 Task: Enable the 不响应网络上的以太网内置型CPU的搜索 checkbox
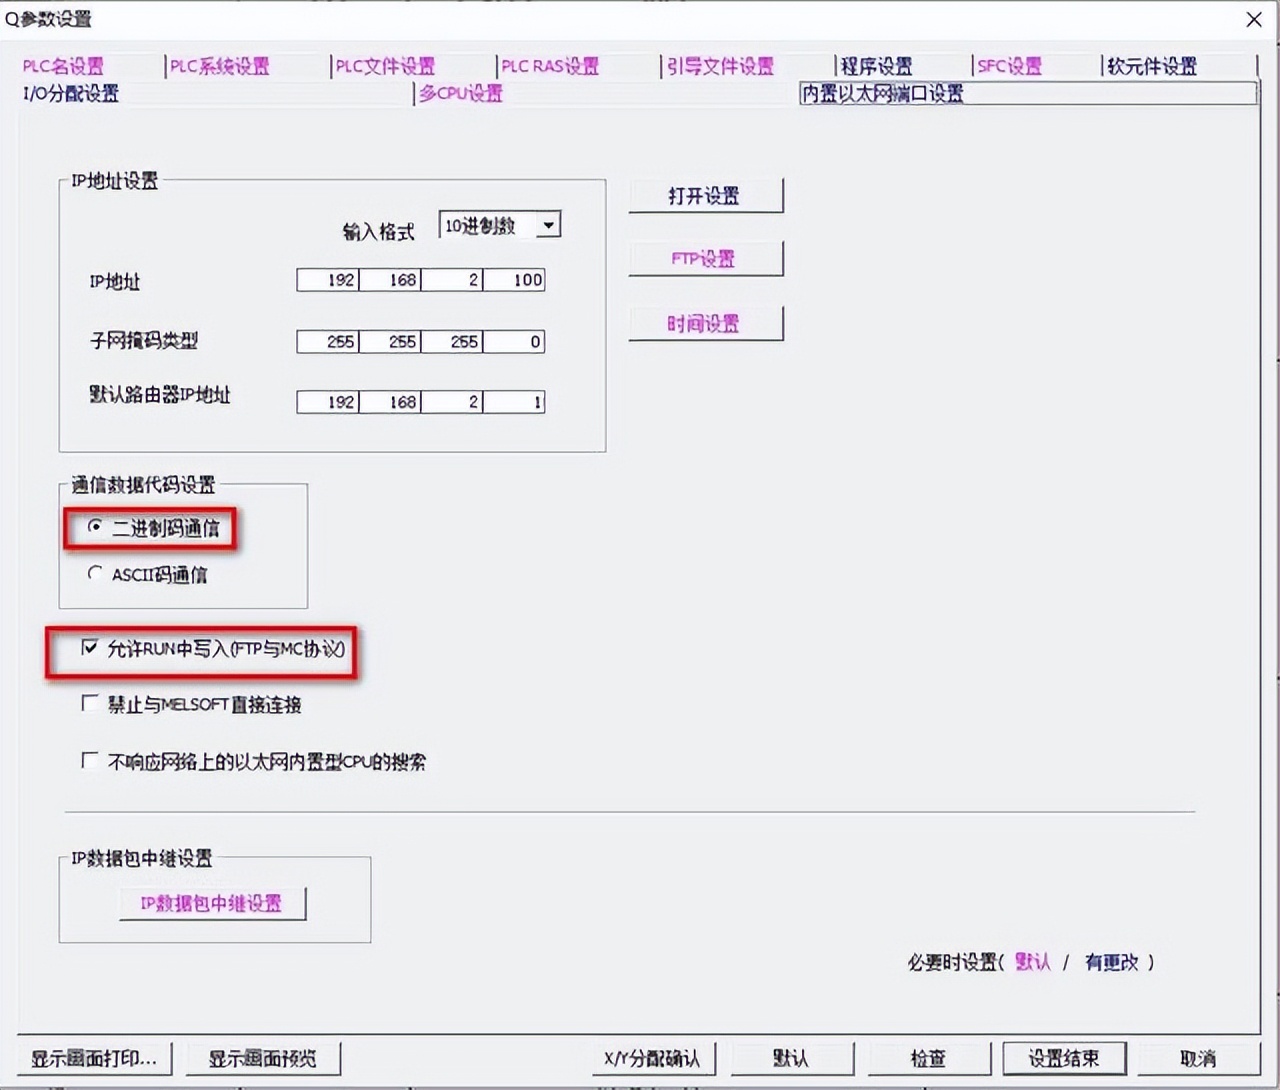90,761
